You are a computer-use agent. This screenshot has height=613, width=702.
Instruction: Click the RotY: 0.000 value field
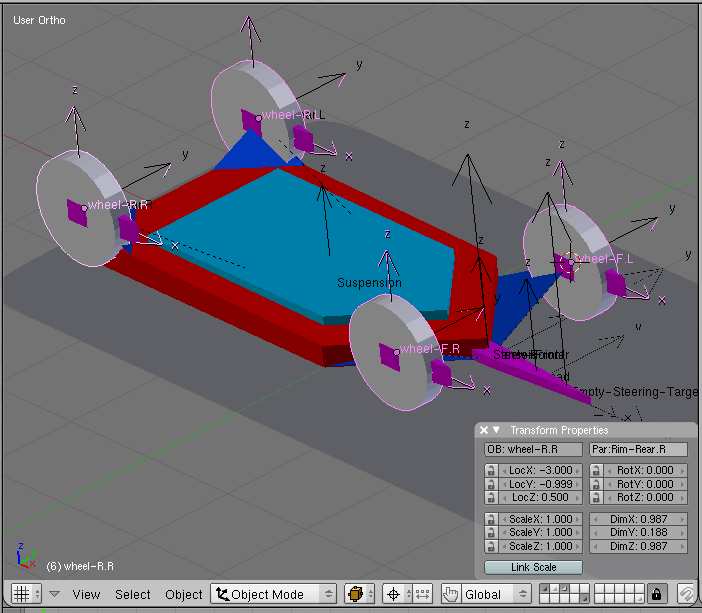click(645, 484)
